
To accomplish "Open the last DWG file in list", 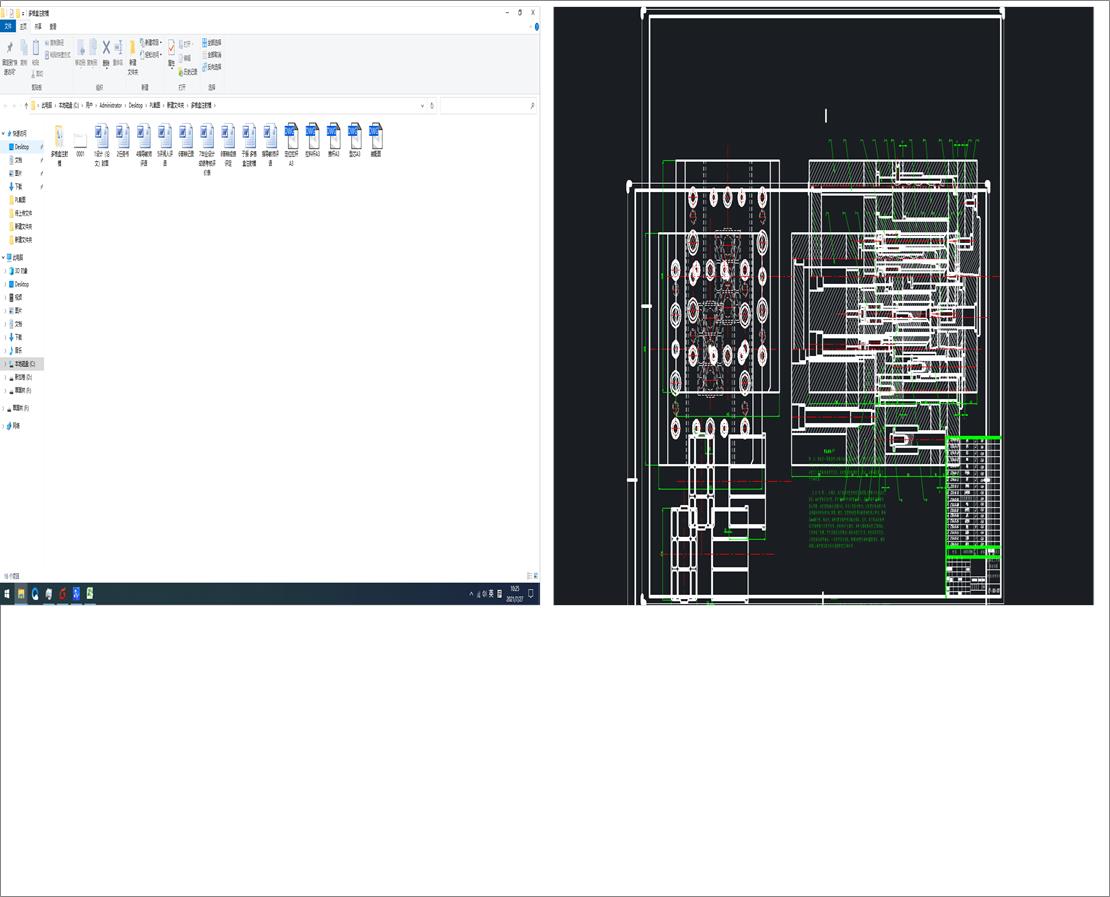I will 375,137.
